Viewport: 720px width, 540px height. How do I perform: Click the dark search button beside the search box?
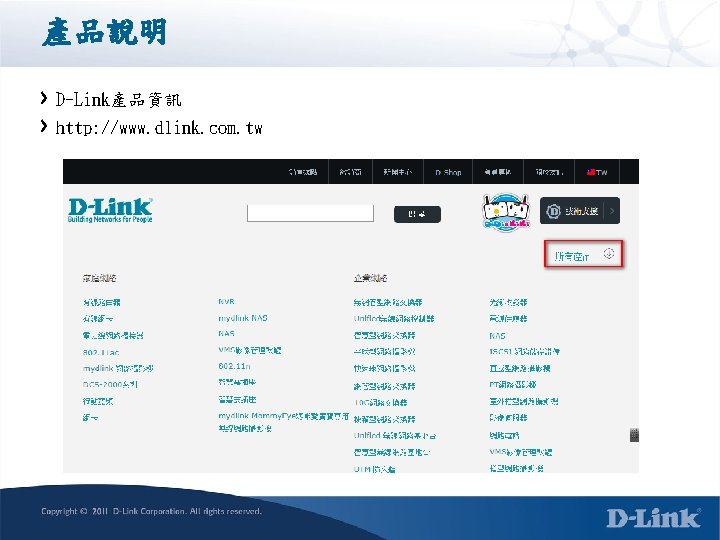417,214
